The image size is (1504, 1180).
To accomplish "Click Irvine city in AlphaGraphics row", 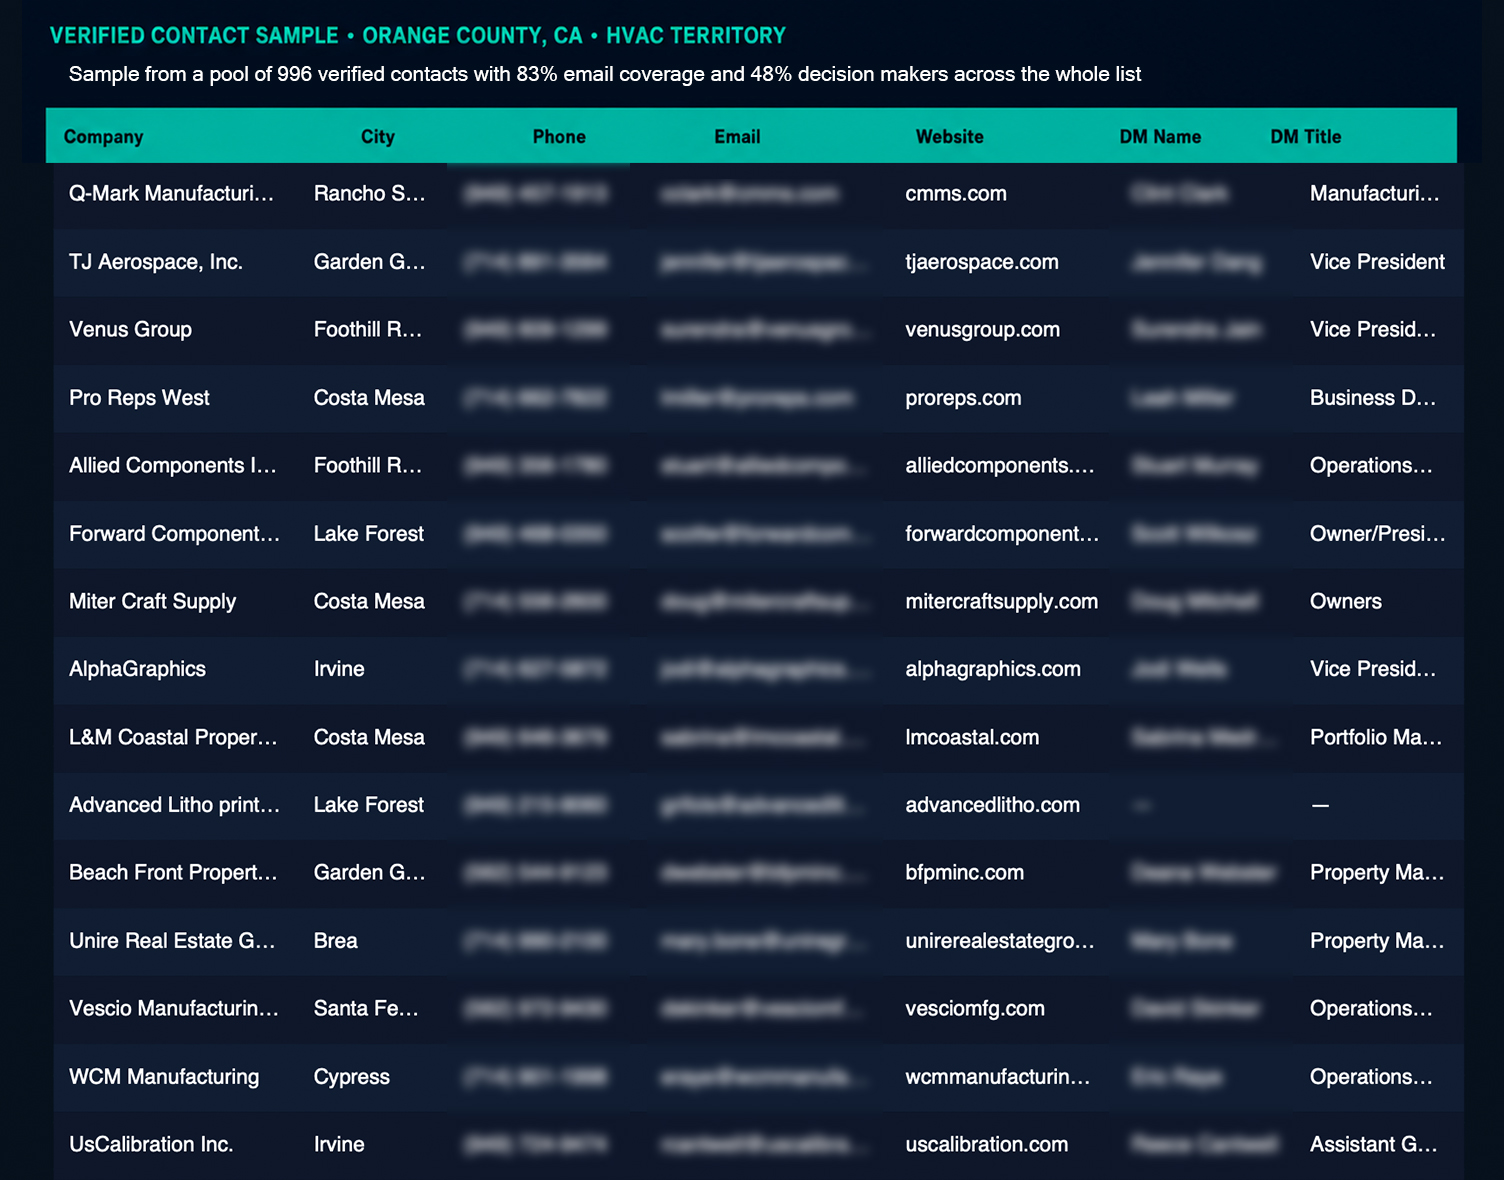I will (339, 670).
